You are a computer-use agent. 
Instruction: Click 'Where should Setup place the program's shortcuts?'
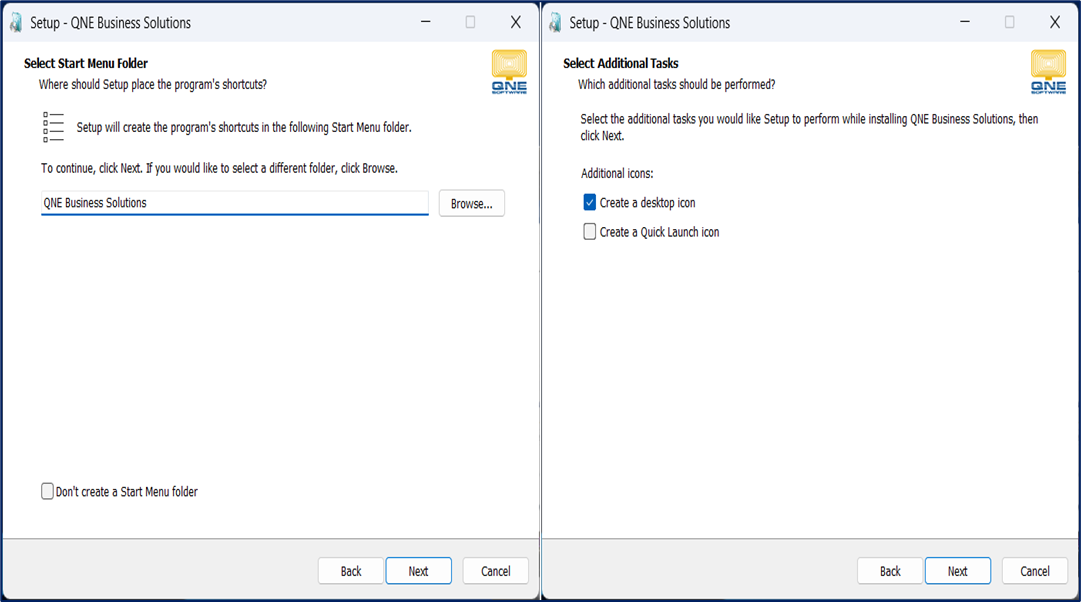(x=152, y=84)
